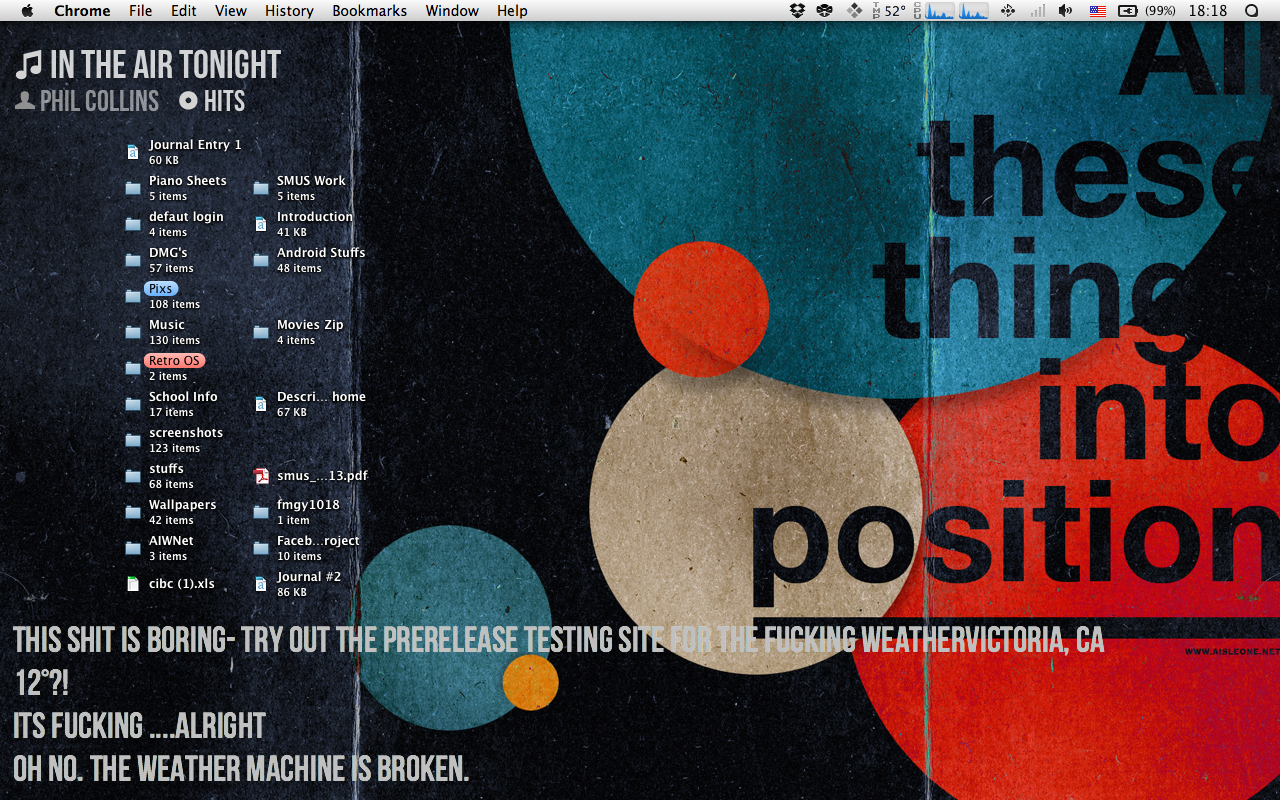Open Spotlight search icon
The image size is (1280, 800).
tap(1251, 11)
